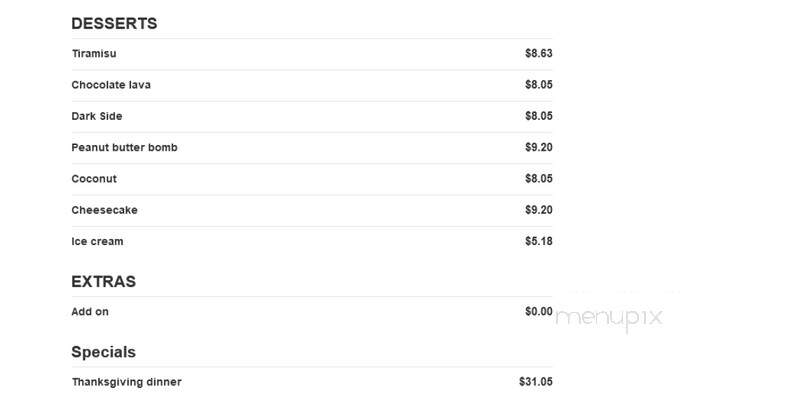Screen dimensions: 788x400
Task: Click the $9.20 Cheesecake price
Action: coord(539,210)
